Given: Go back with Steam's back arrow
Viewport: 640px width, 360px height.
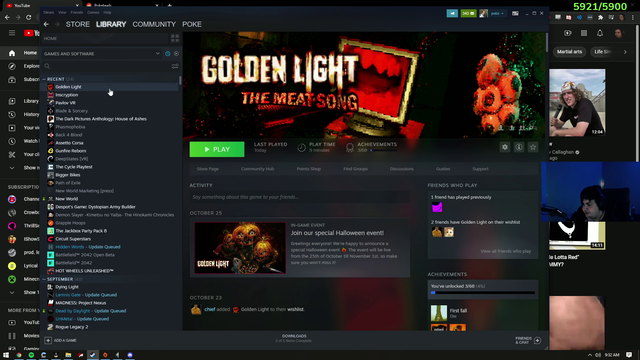Looking at the screenshot, I should [46, 24].
